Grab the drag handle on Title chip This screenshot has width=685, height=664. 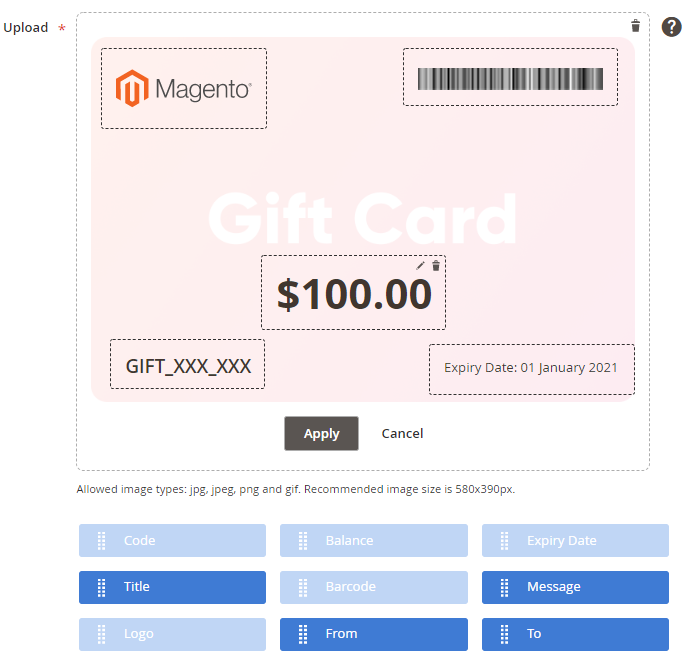click(101, 588)
